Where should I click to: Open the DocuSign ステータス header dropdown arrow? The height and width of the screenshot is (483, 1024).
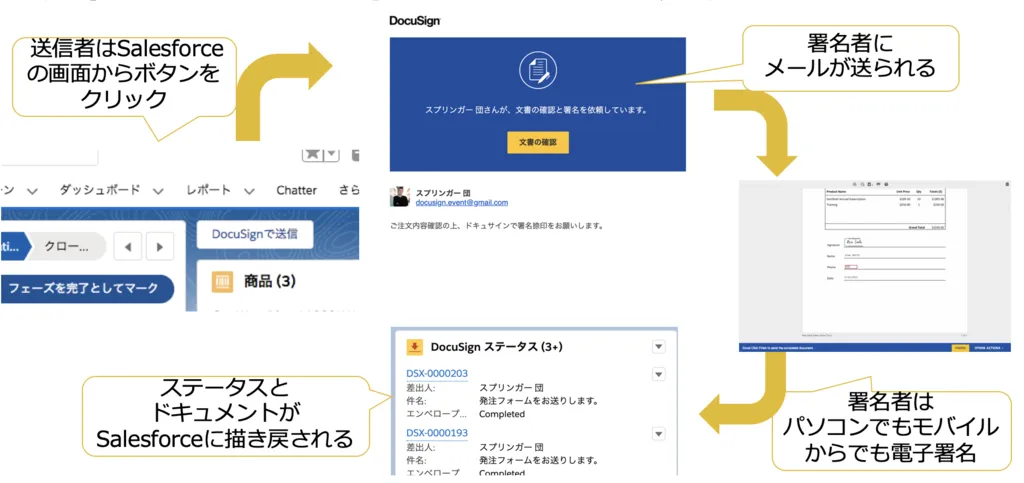tap(658, 347)
